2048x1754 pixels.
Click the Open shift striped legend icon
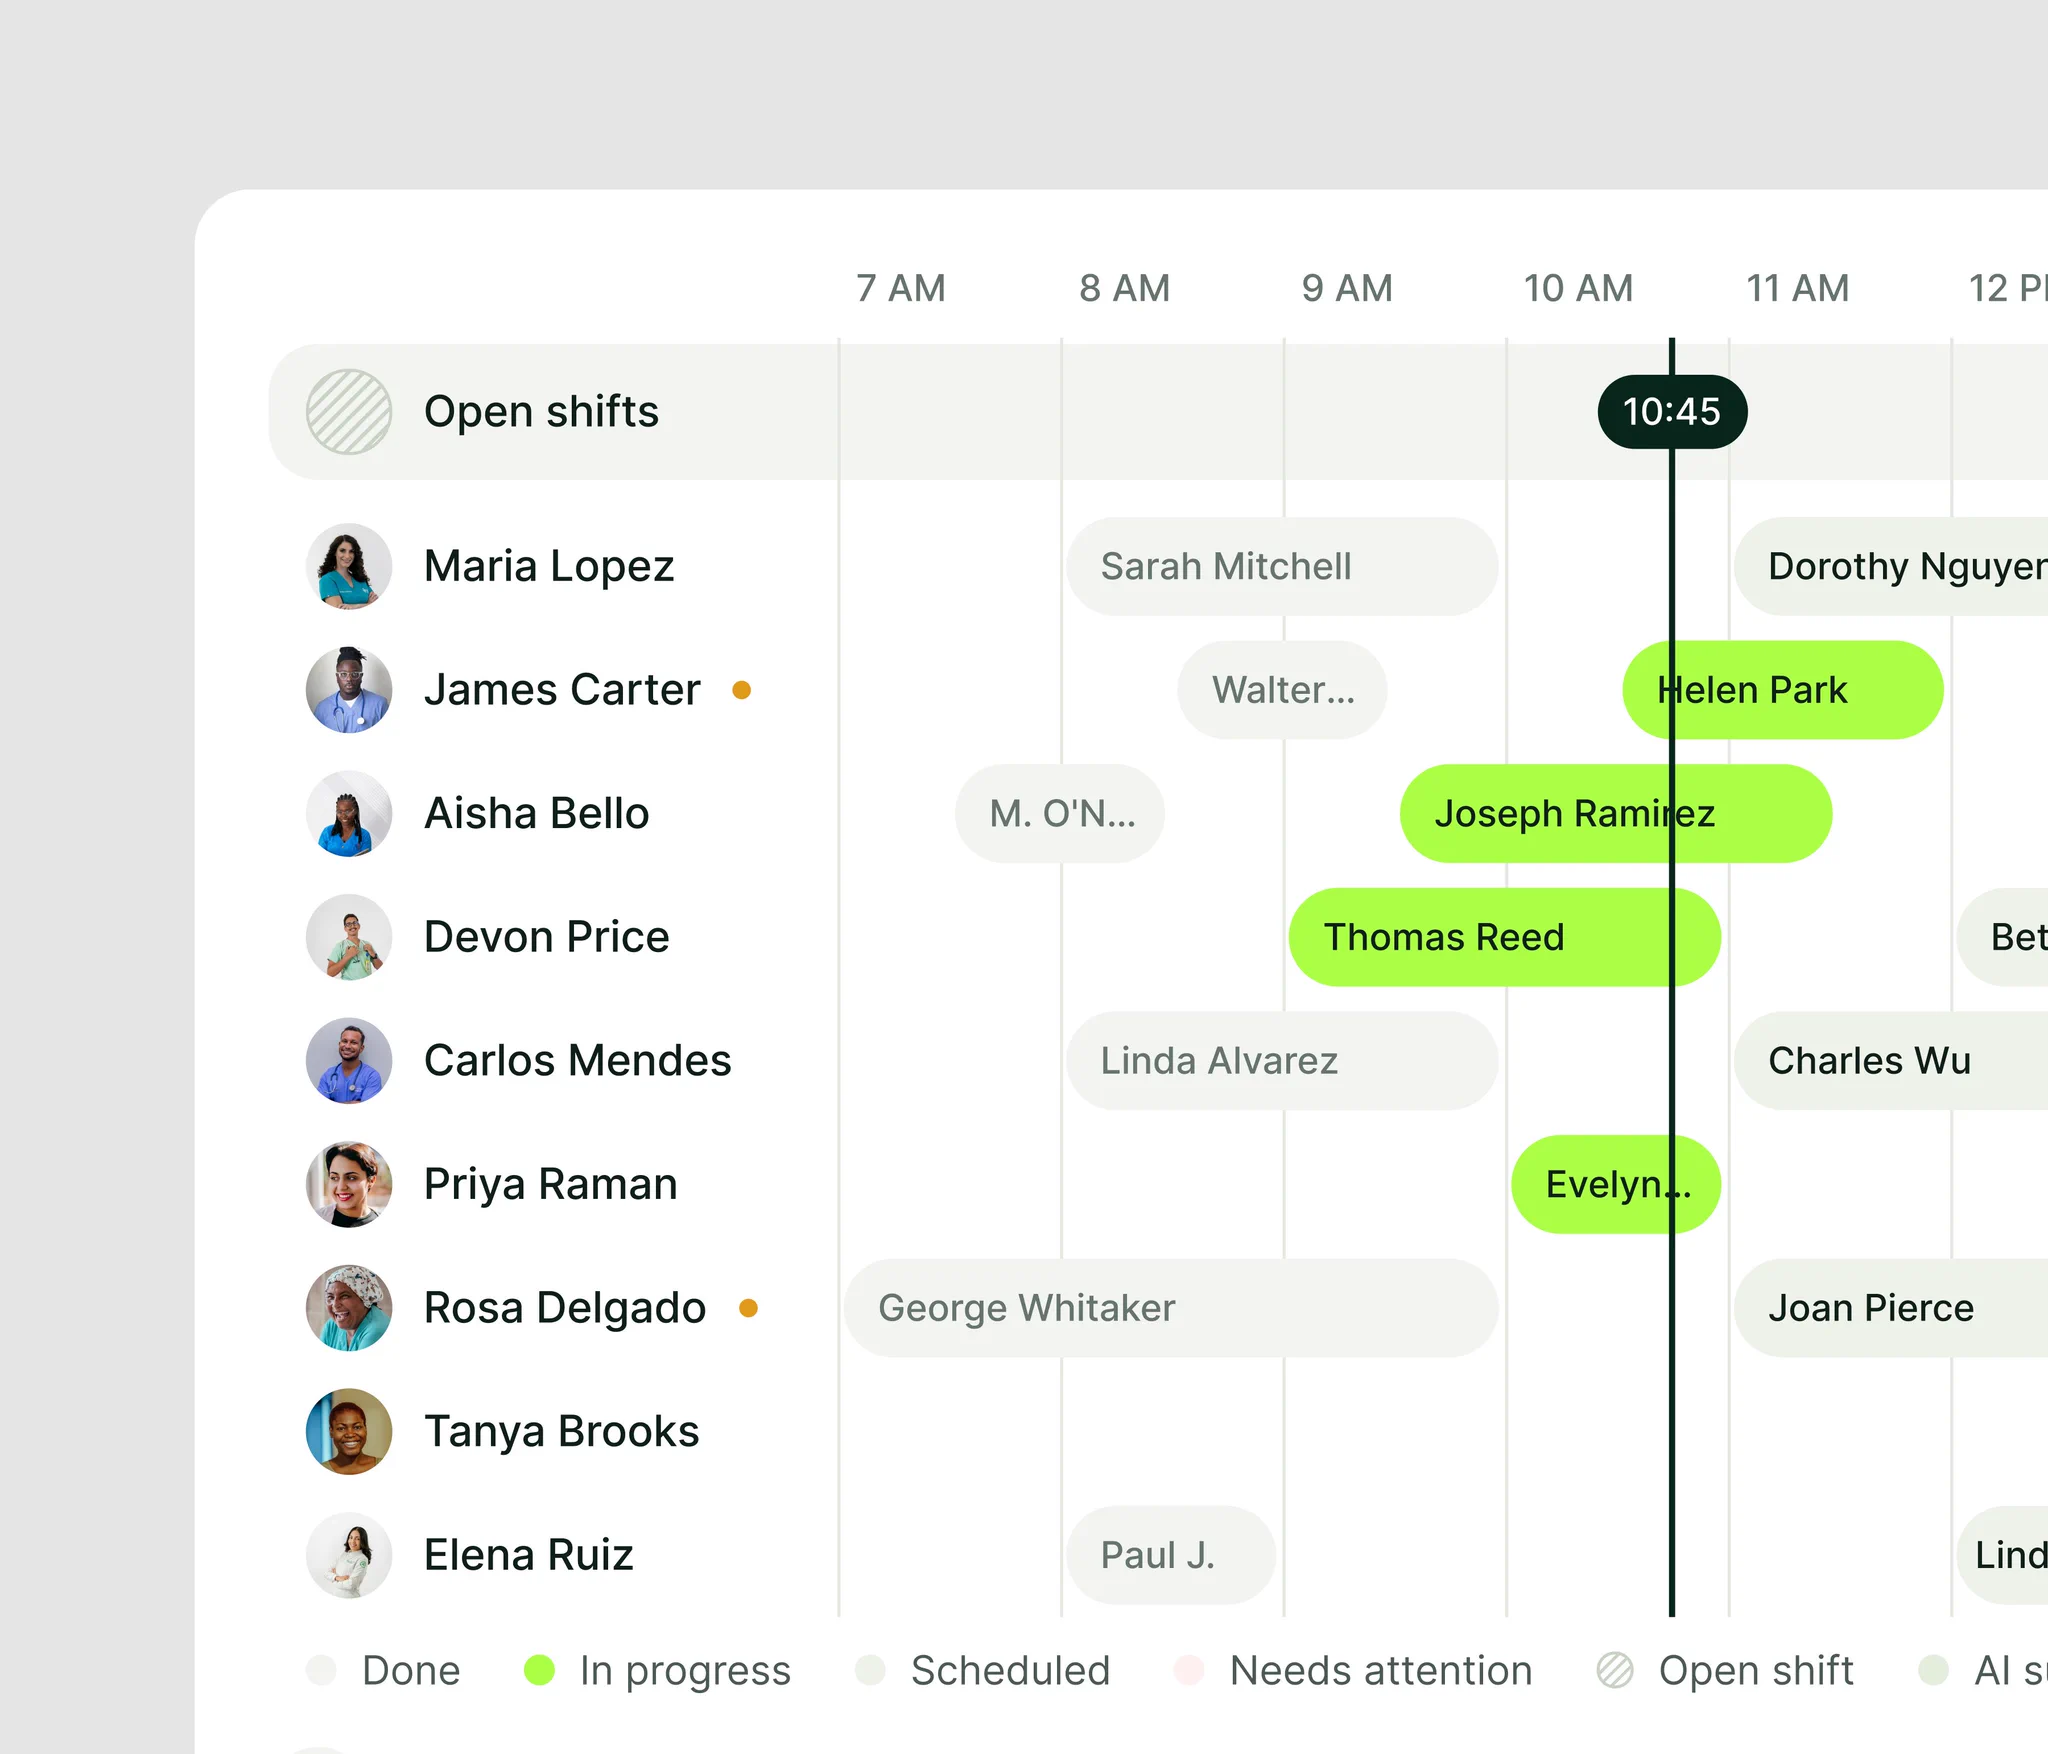point(1615,1670)
